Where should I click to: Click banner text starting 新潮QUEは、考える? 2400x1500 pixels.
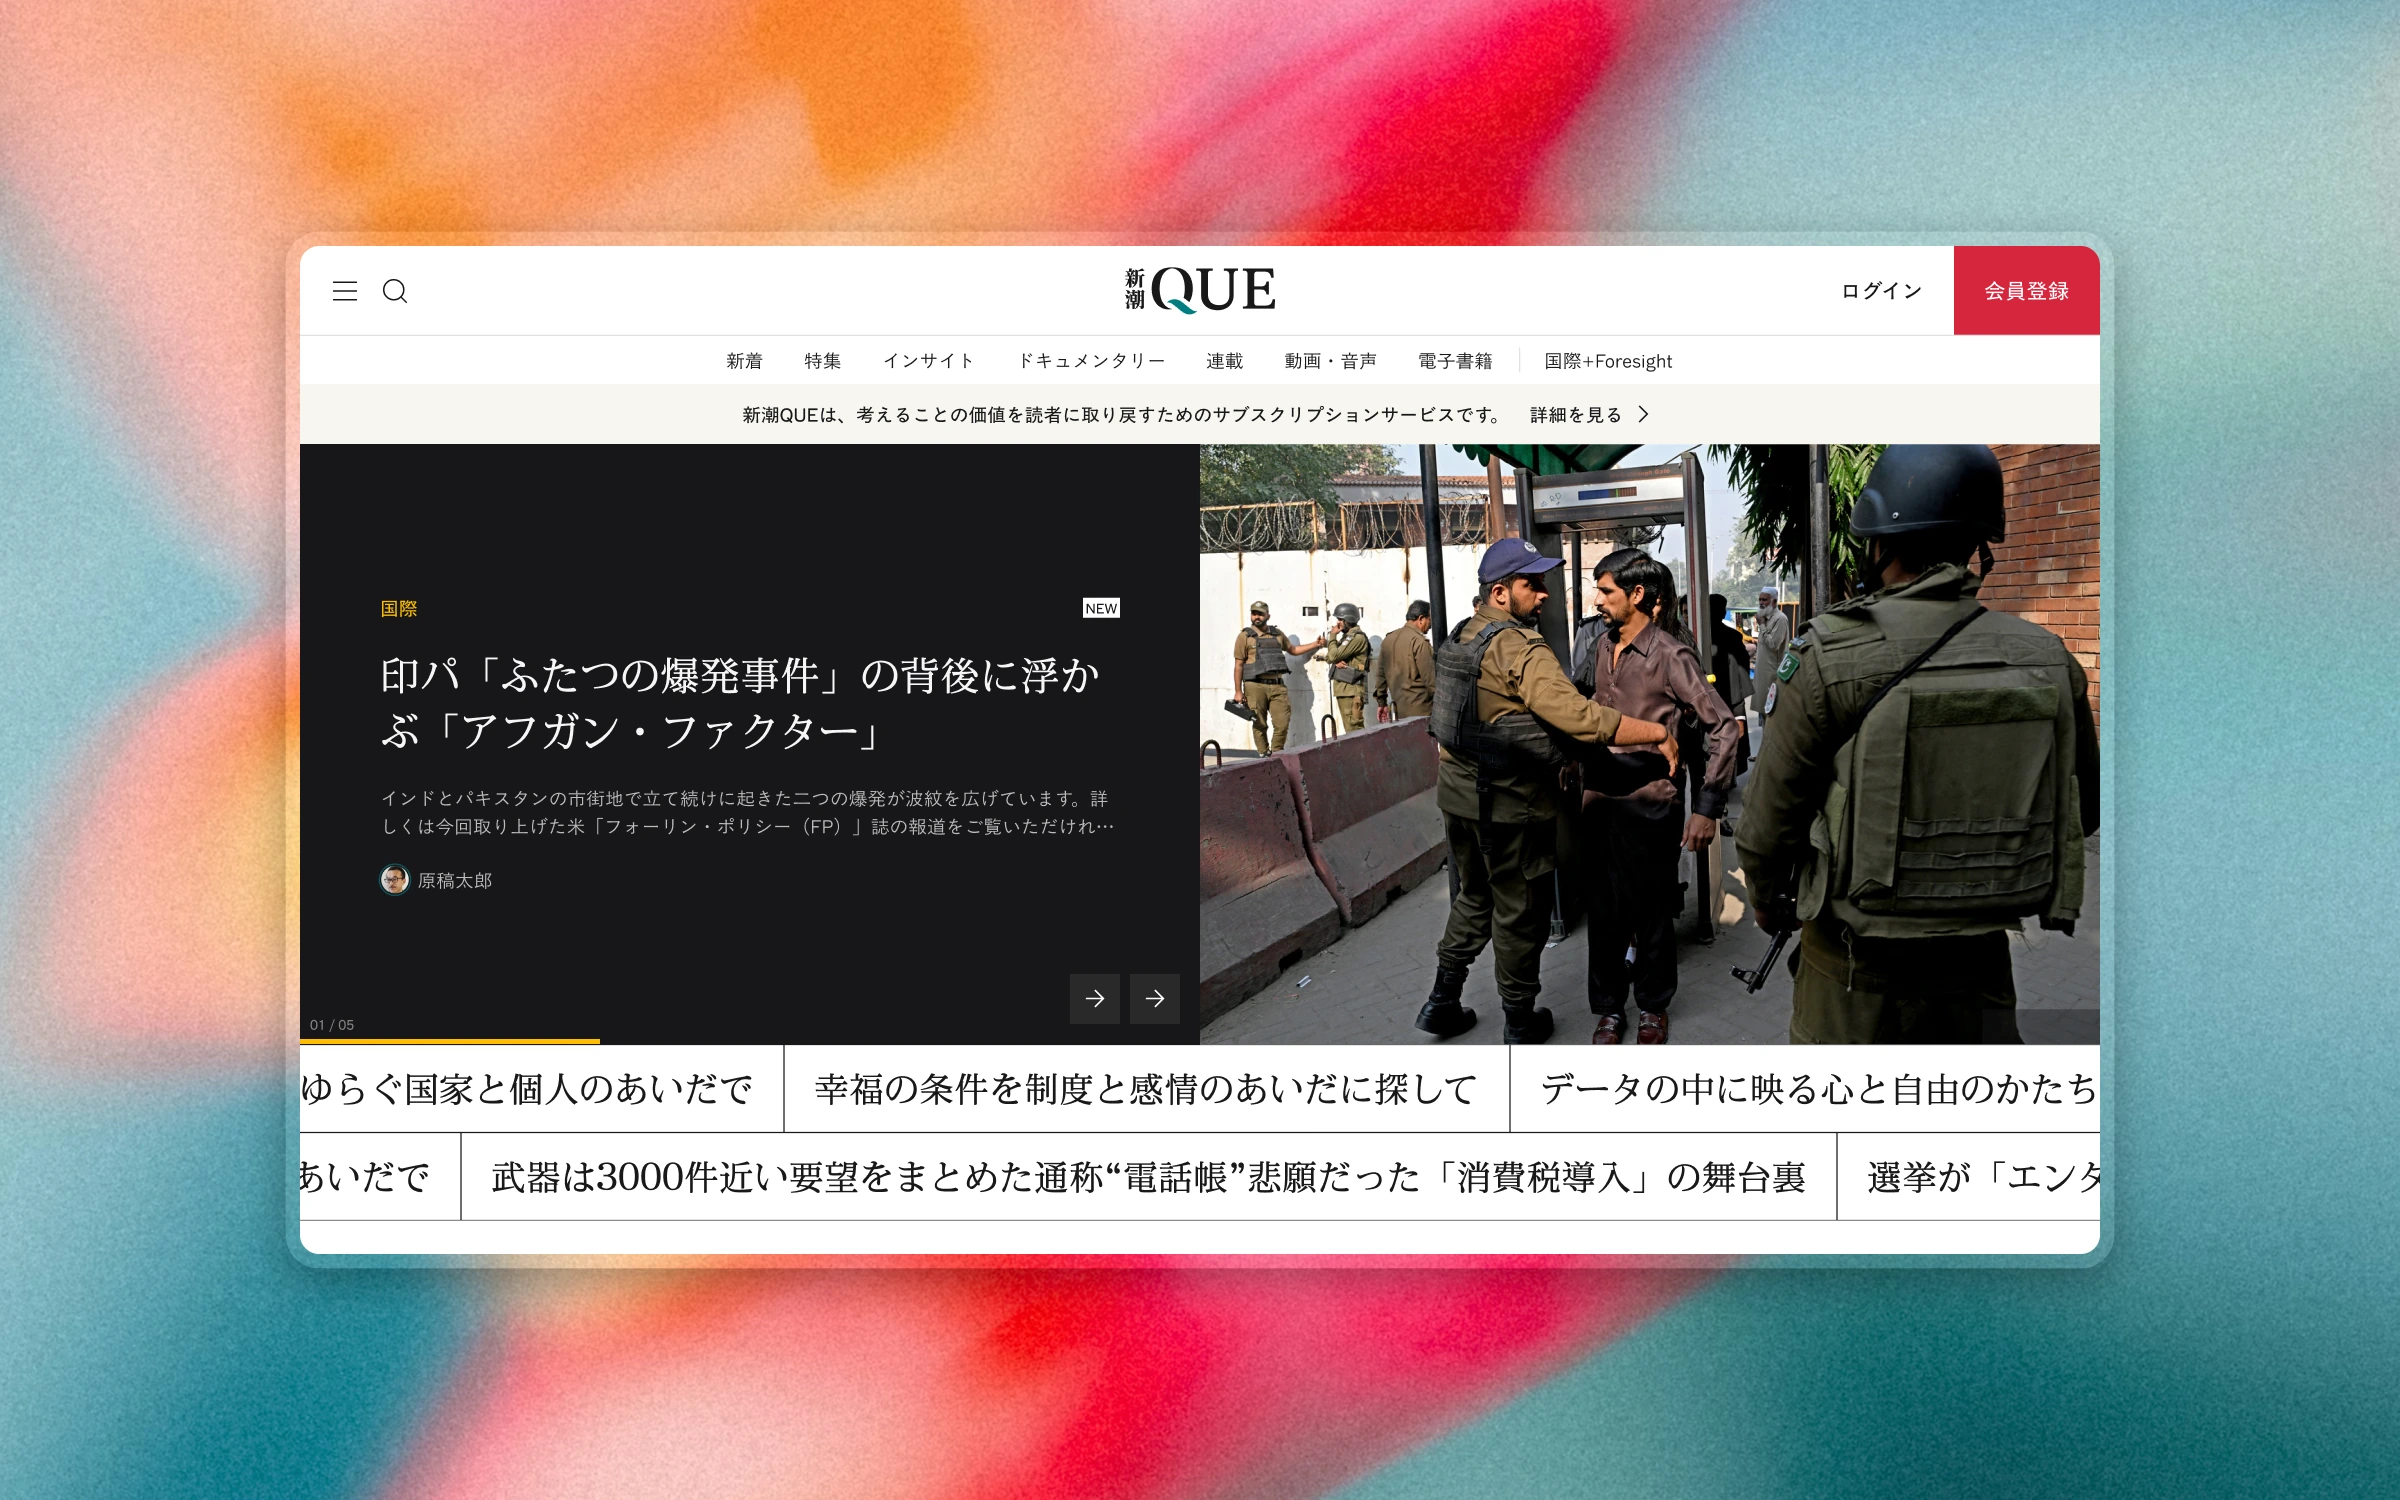(1122, 414)
